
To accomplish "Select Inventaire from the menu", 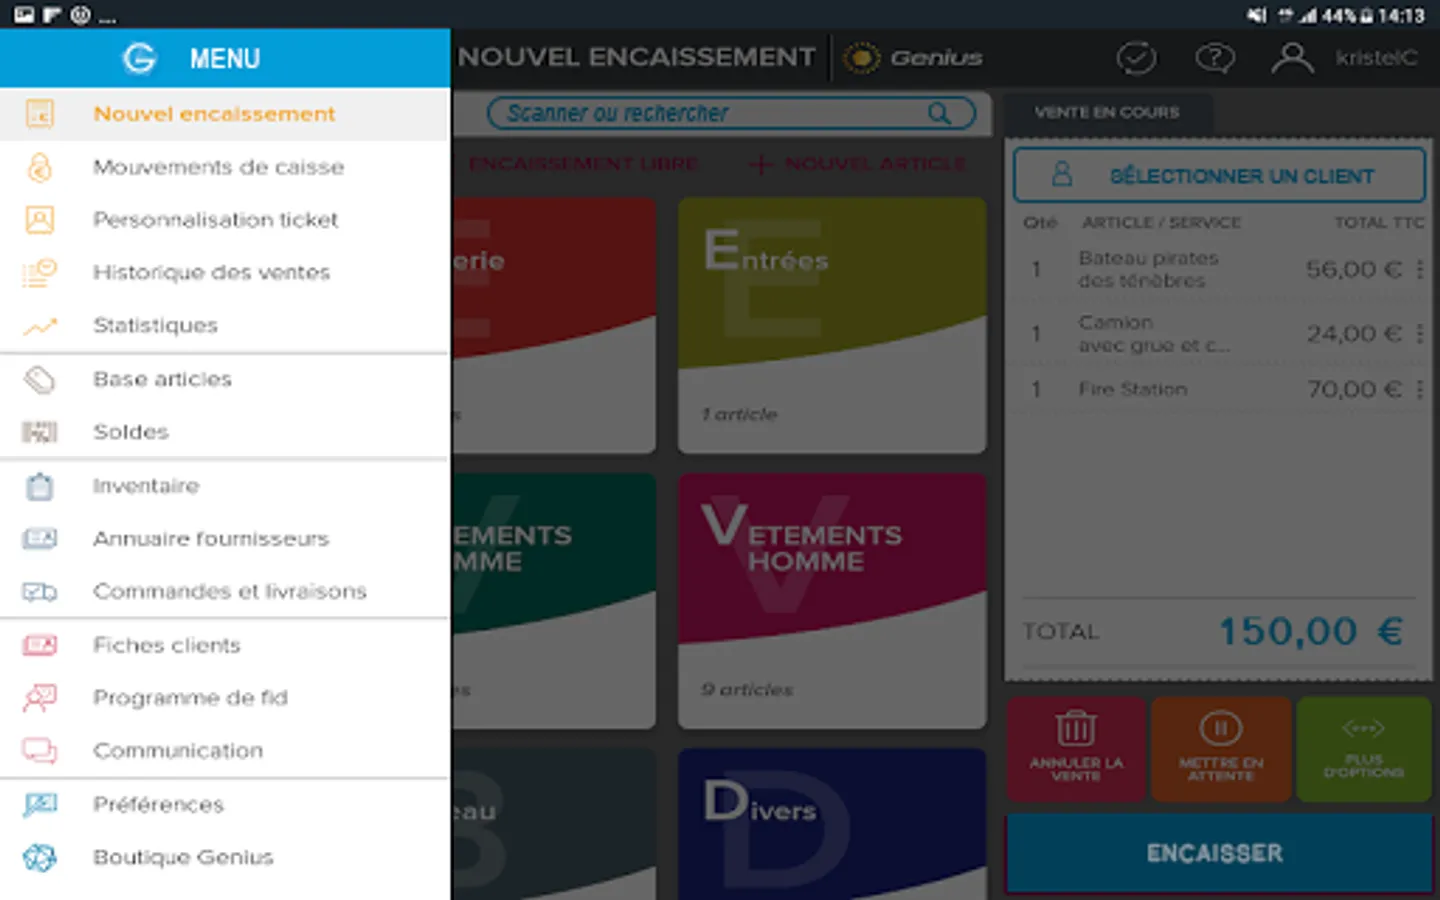I will pyautogui.click(x=146, y=486).
